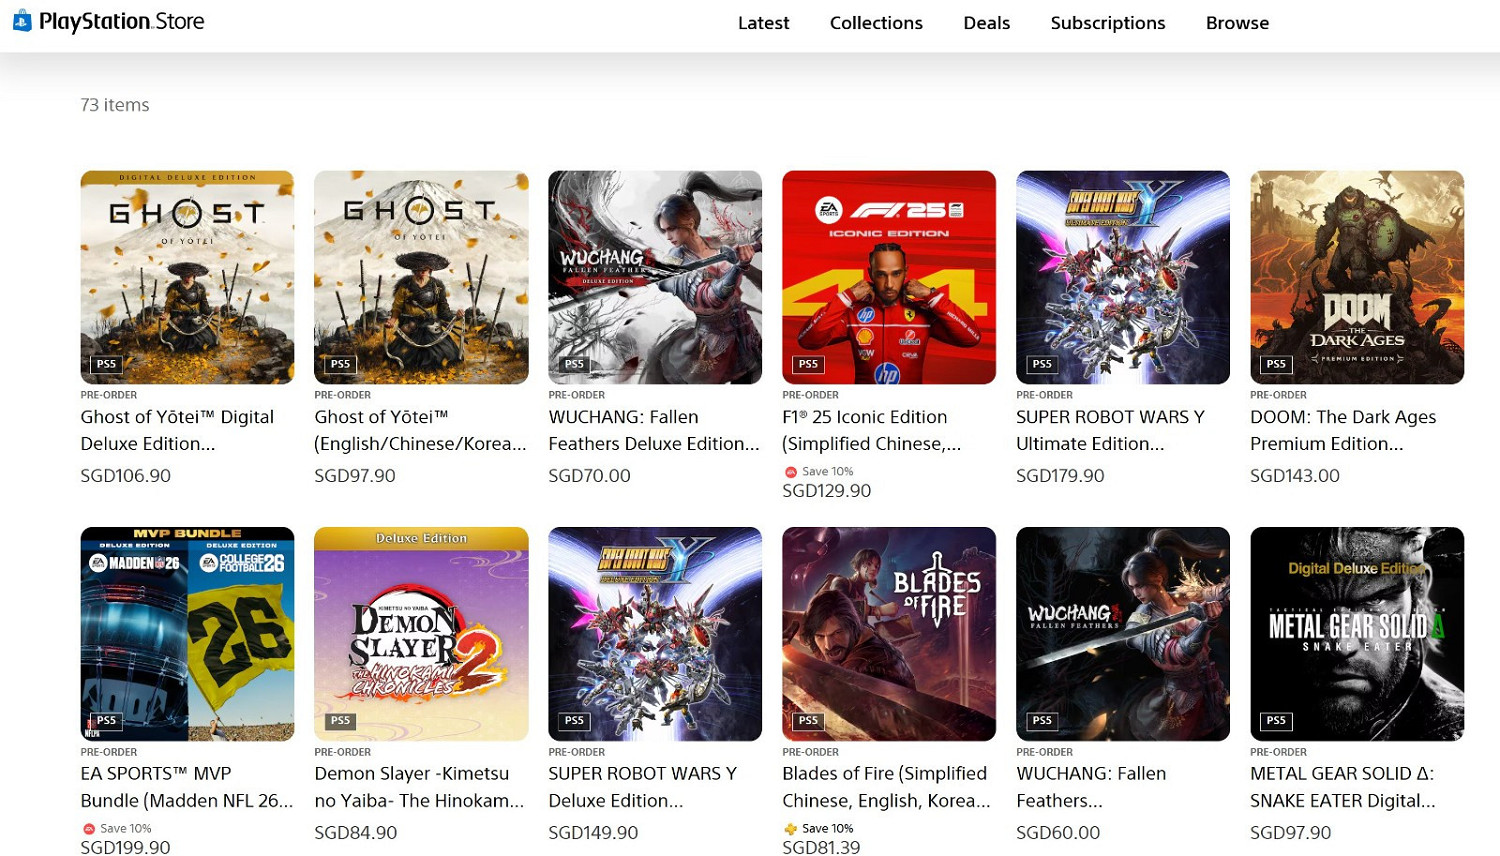Click the EA Play icon beside F1 25 discount

pos(790,472)
